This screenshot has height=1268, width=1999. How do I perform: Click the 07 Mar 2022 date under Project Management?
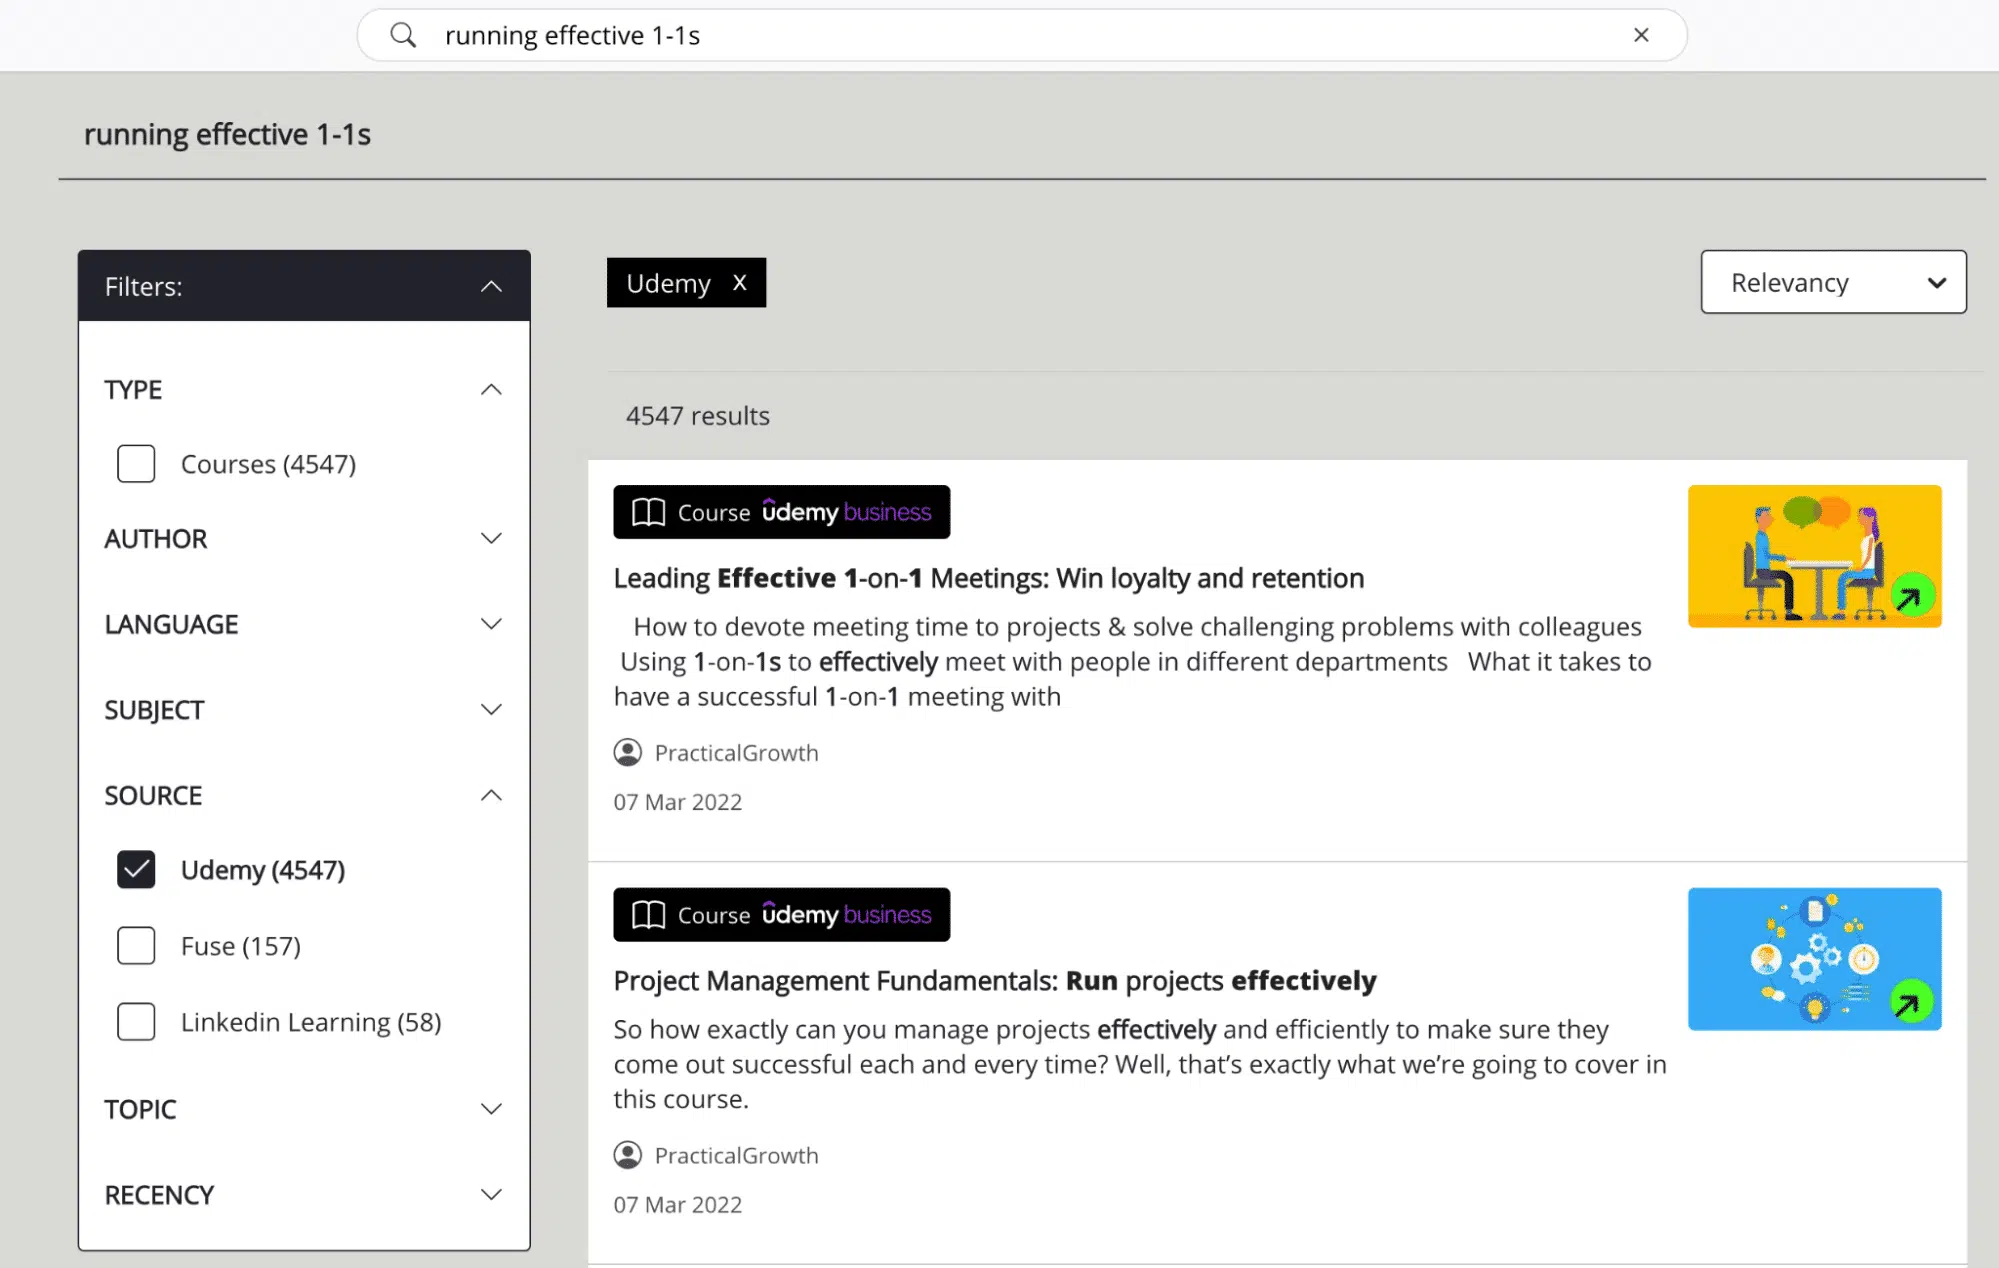click(x=678, y=1205)
